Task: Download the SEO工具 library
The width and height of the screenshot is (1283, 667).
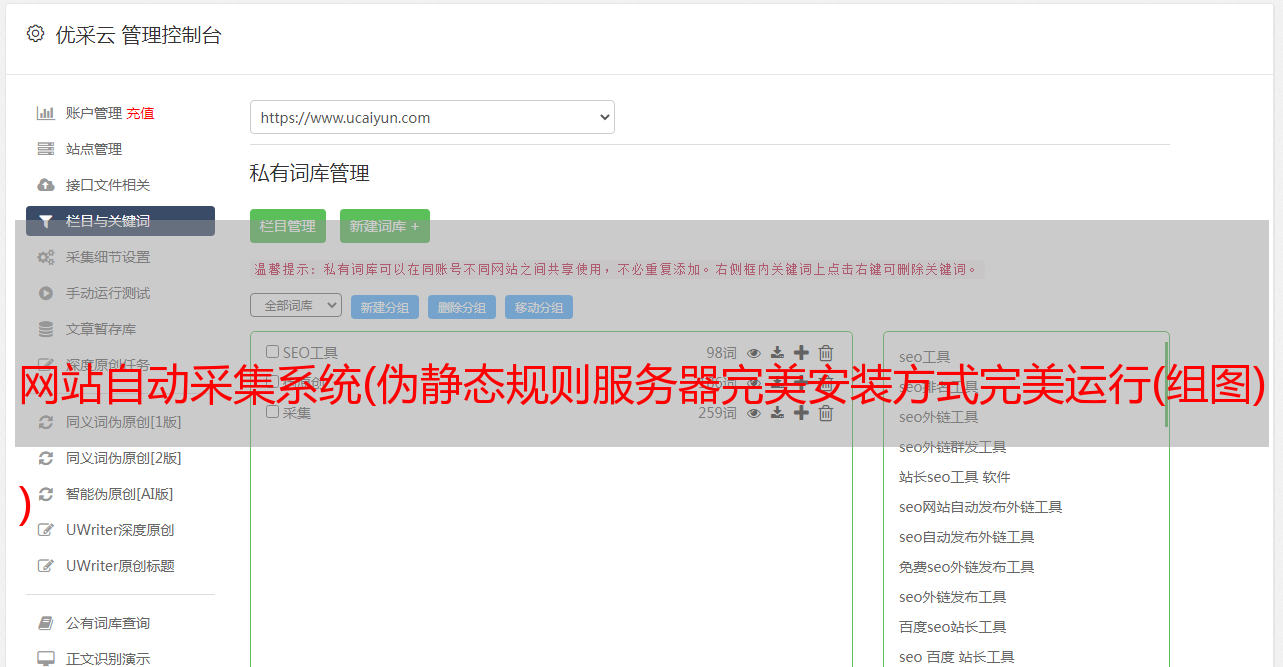Action: (x=777, y=353)
